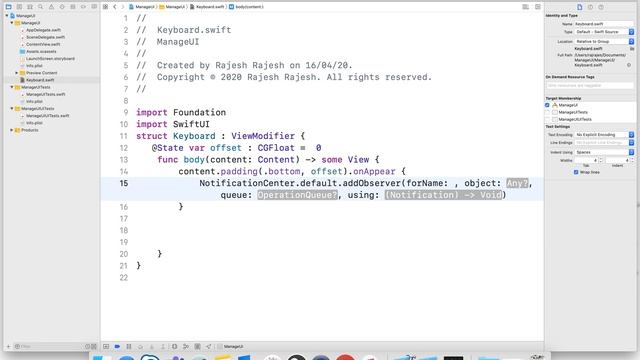Open the Type dropdown (Default - Swift Source)

point(604,32)
